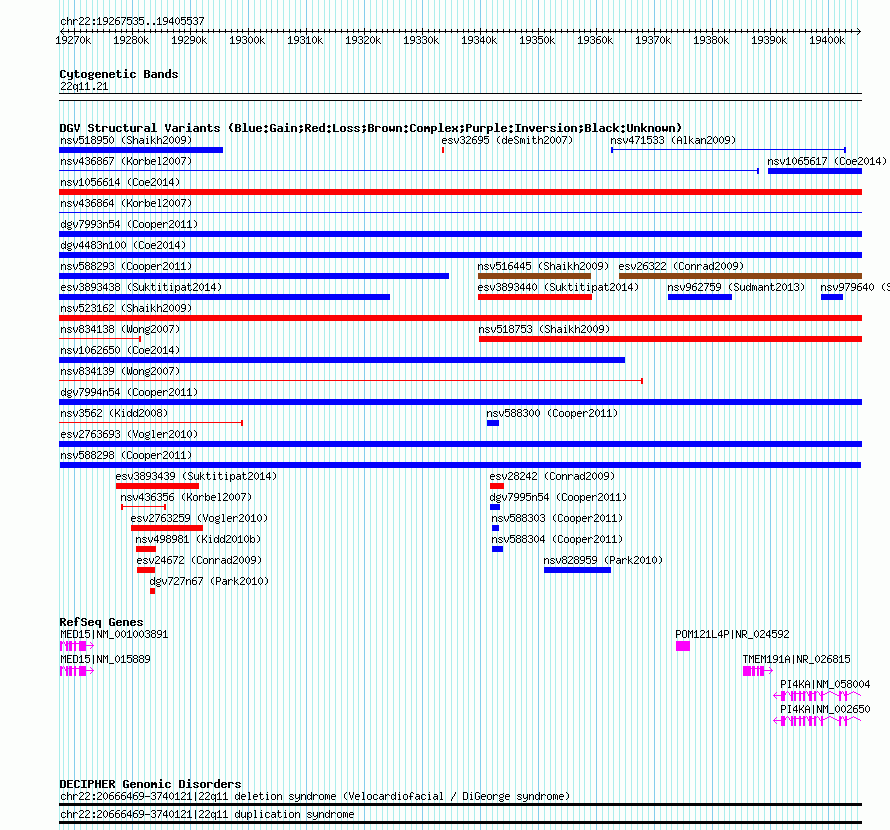Screen dimensions: 890x830
Task: Open the 22q11 duplication syndrome entry
Action: pos(207,814)
